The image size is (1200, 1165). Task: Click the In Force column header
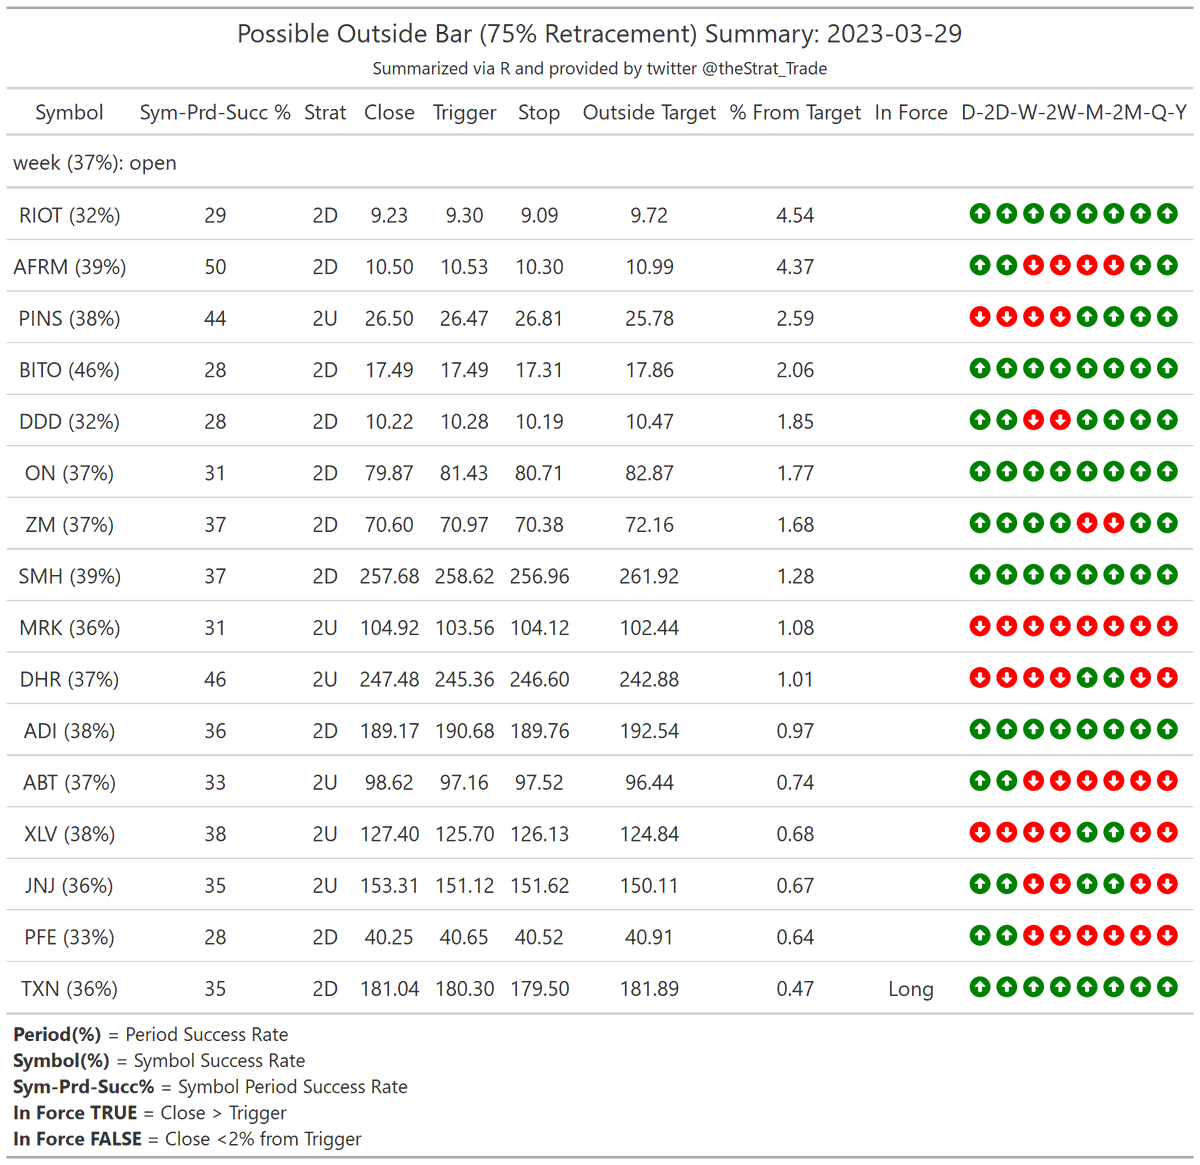tap(911, 113)
